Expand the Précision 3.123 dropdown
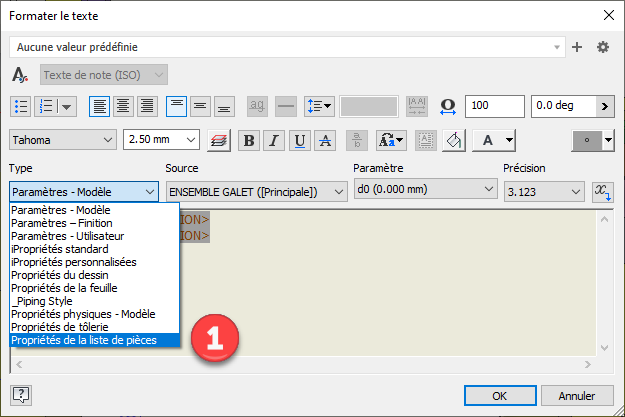The image size is (625, 417). (543, 191)
